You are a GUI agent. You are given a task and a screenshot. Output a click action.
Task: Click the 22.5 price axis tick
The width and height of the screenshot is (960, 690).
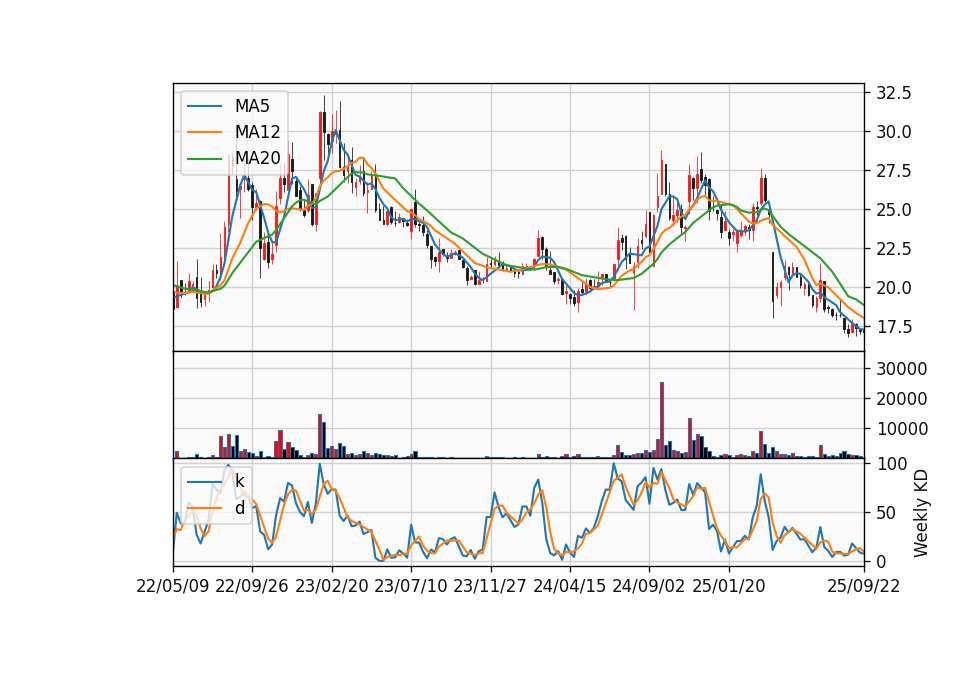tap(894, 249)
